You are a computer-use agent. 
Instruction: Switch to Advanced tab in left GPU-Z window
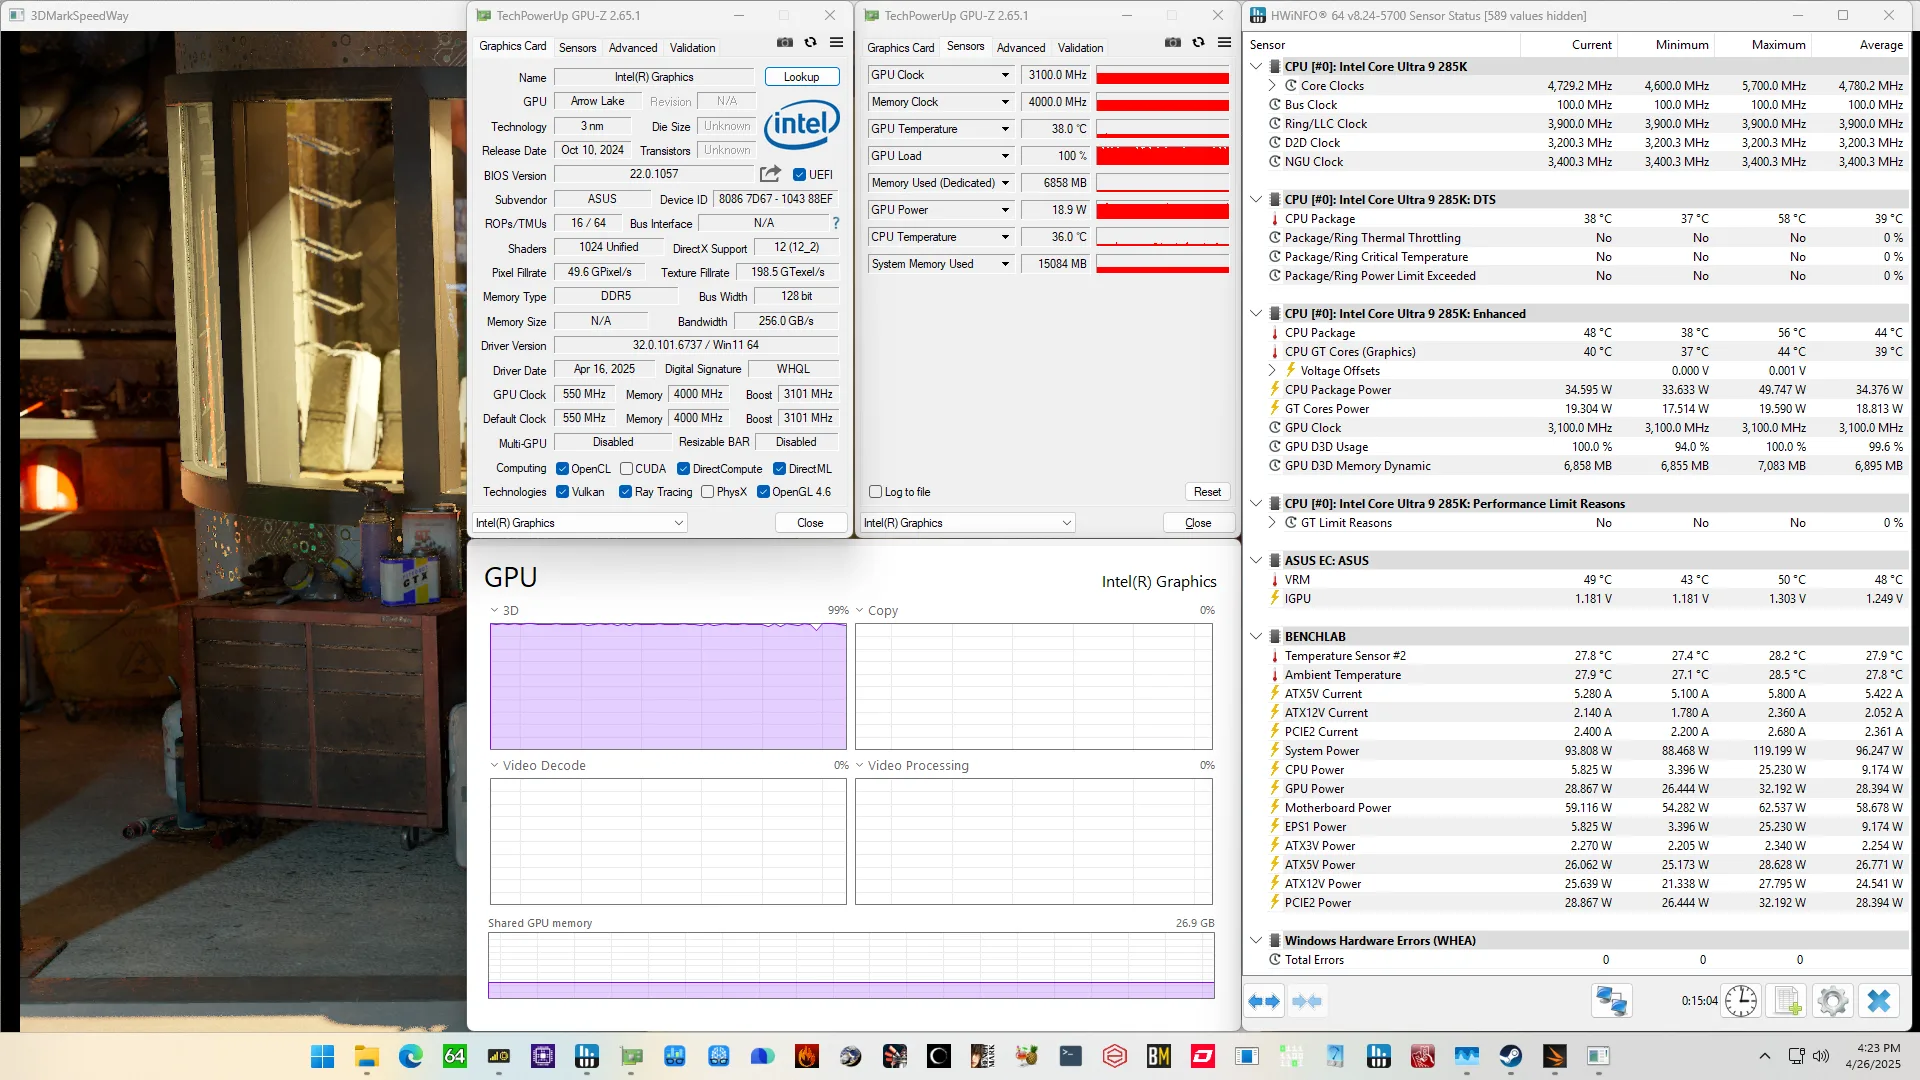tap(633, 48)
